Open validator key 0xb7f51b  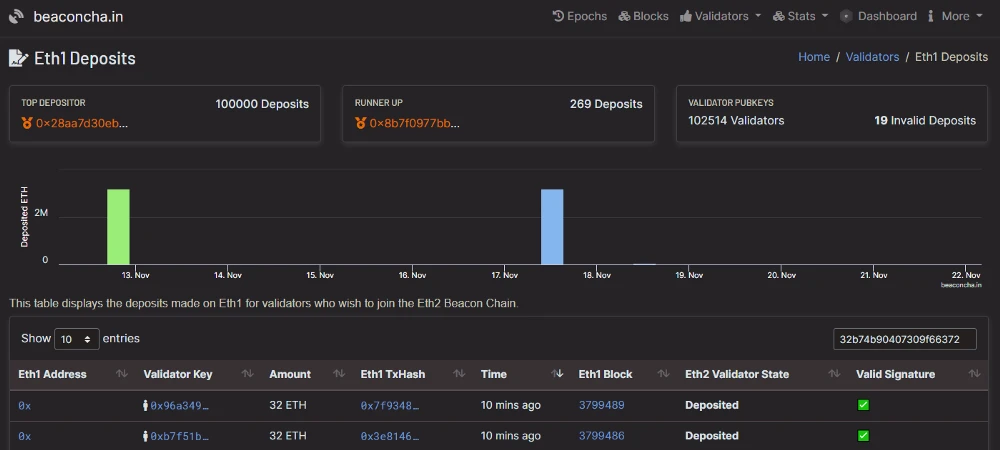pos(179,436)
